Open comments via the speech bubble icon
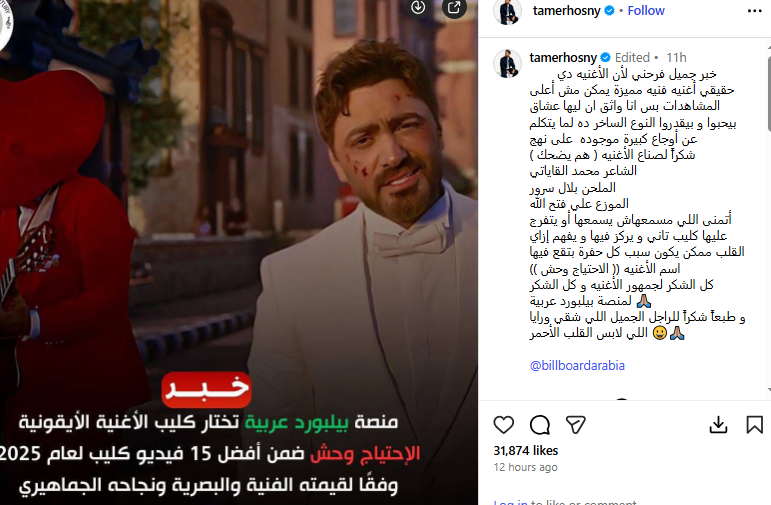Viewport: 771px width, 505px height. [x=539, y=425]
